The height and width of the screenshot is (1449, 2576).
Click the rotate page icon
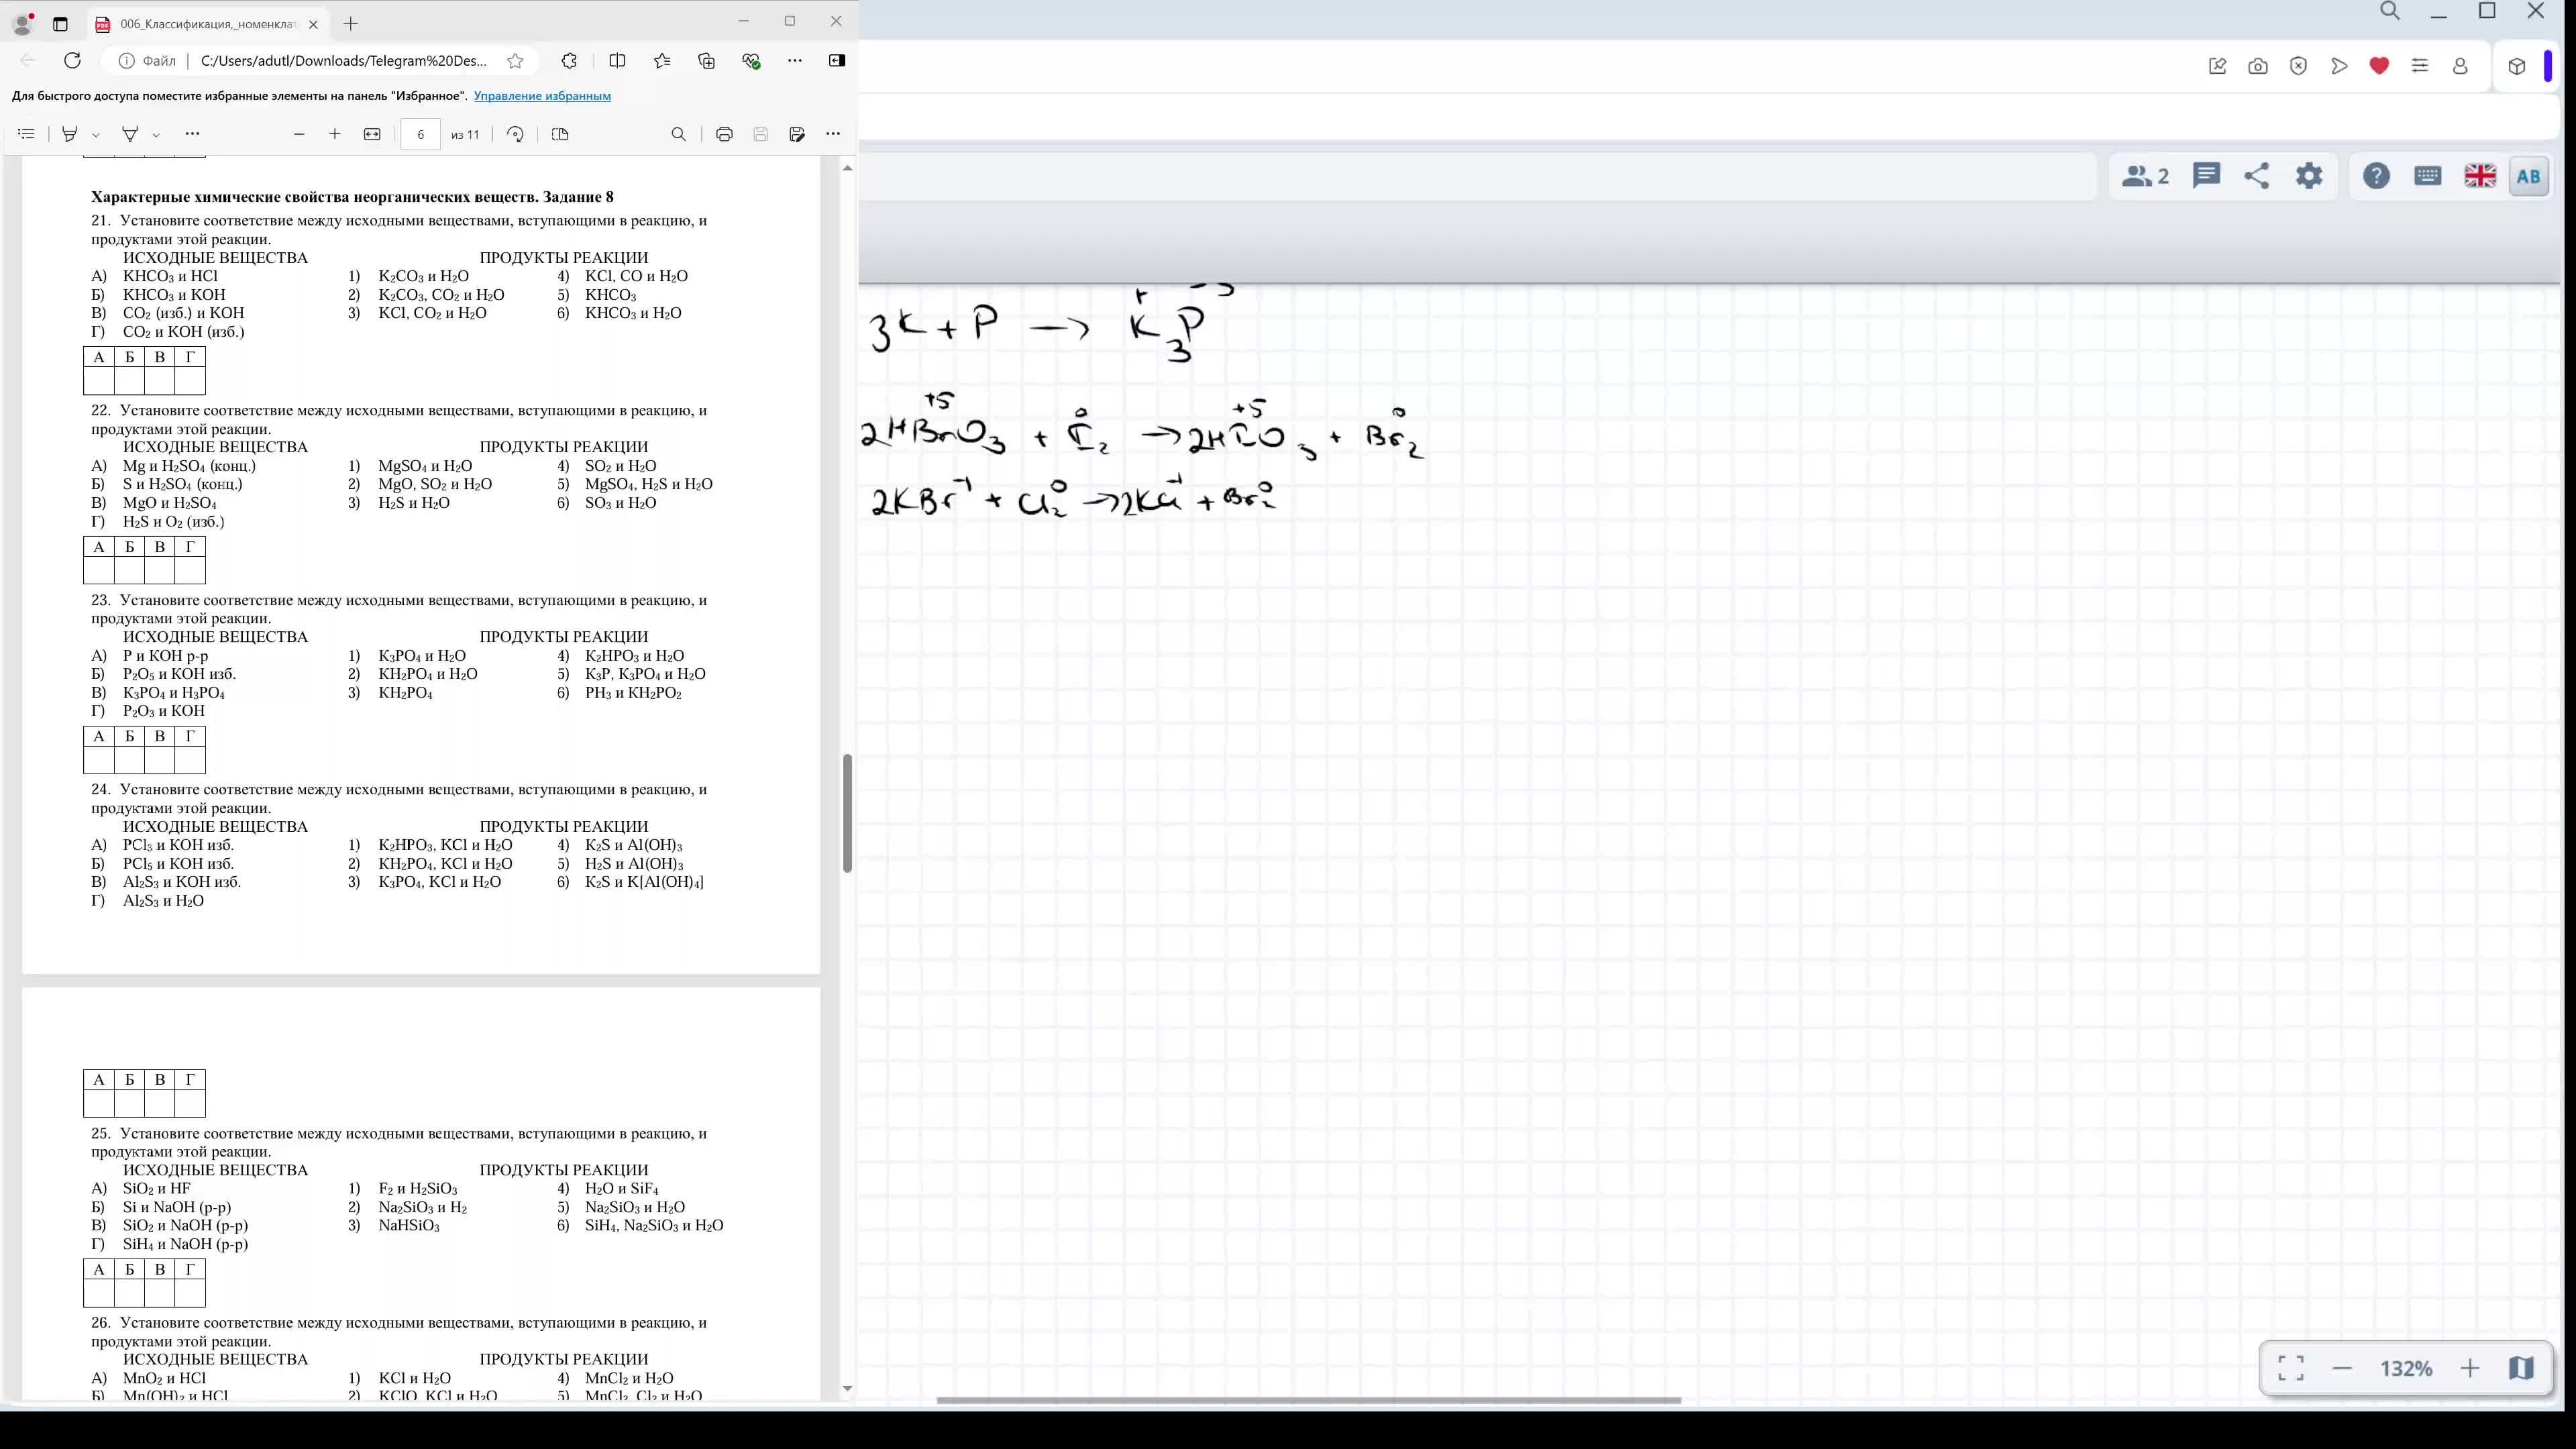click(515, 134)
